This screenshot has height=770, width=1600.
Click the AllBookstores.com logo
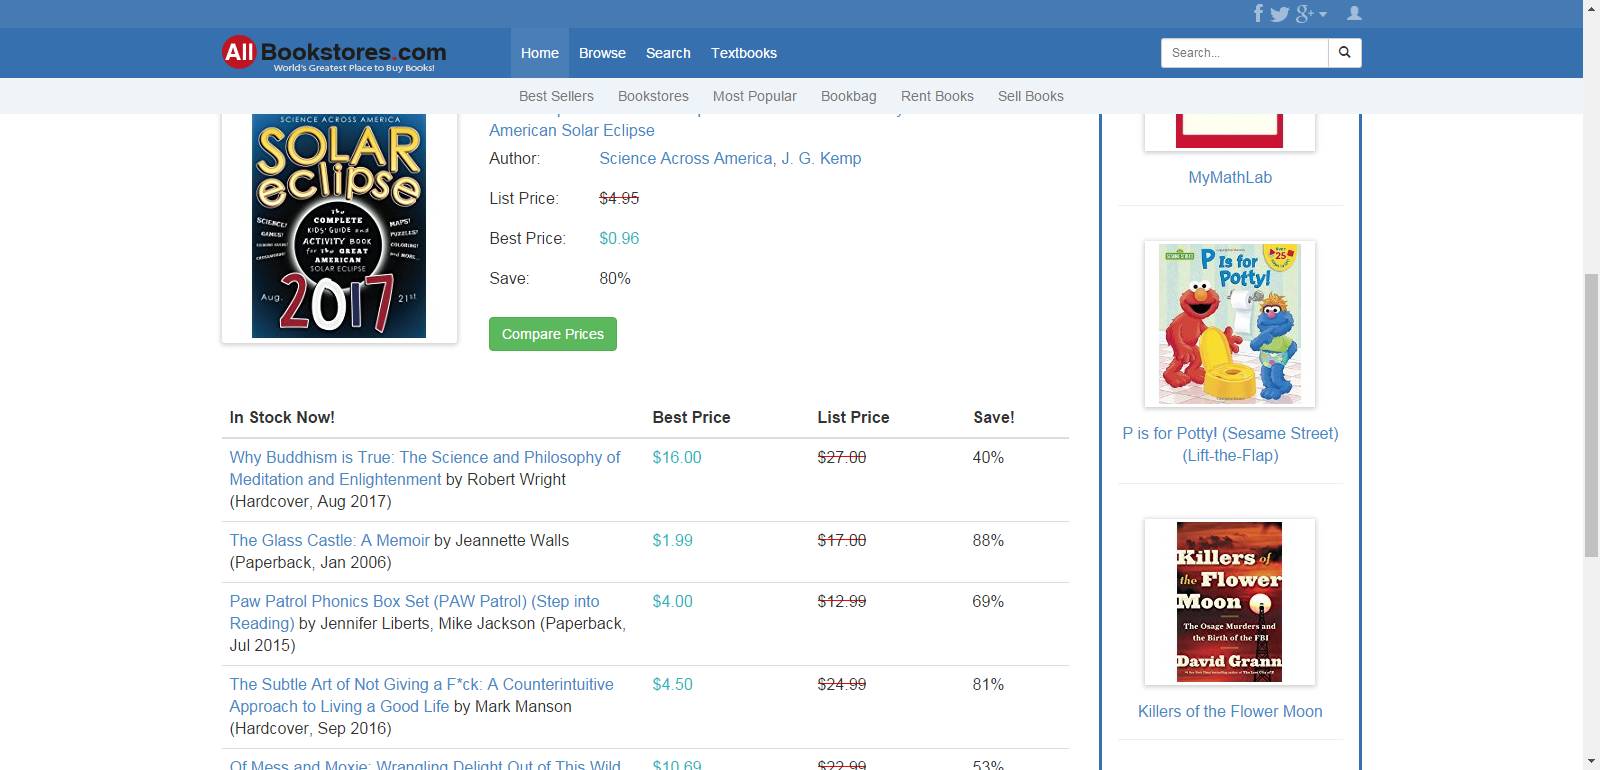[x=334, y=53]
